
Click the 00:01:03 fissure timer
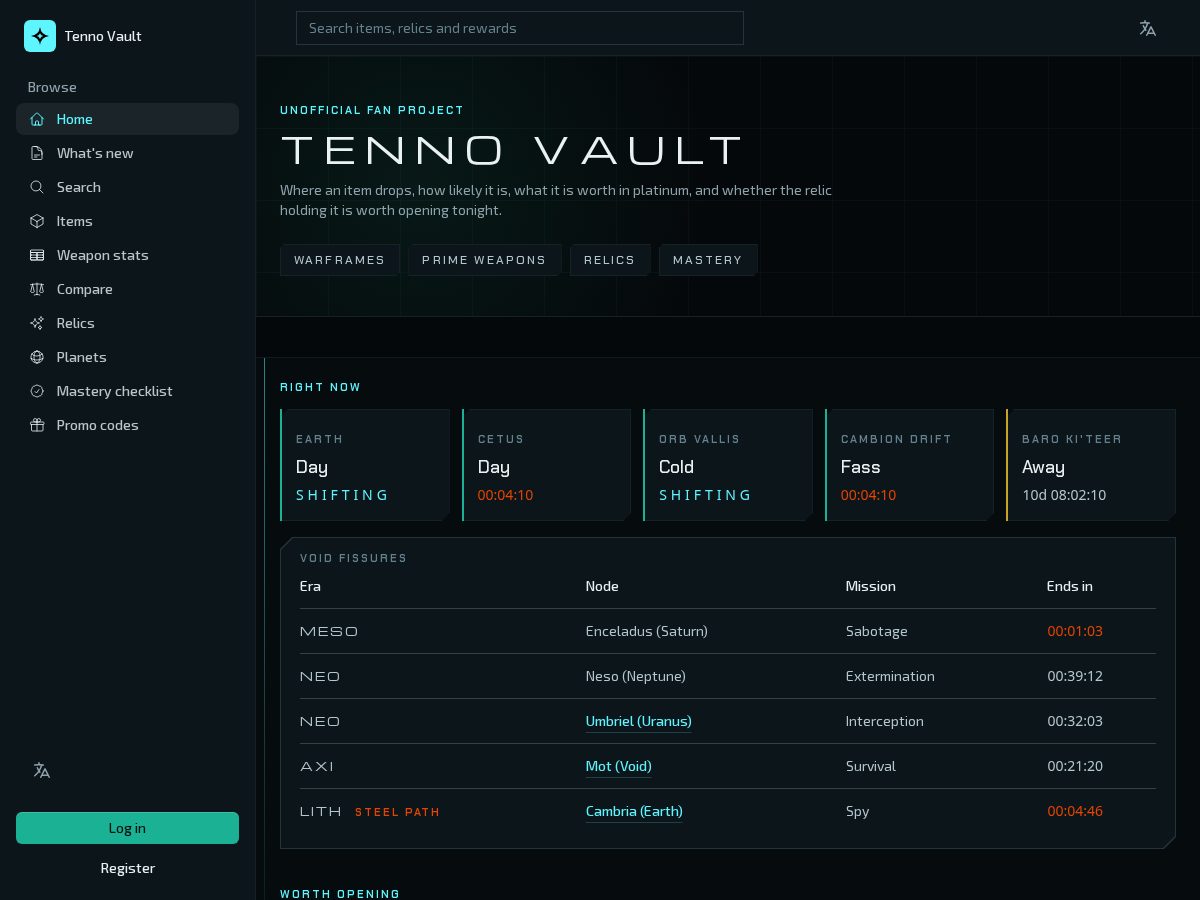click(x=1075, y=631)
